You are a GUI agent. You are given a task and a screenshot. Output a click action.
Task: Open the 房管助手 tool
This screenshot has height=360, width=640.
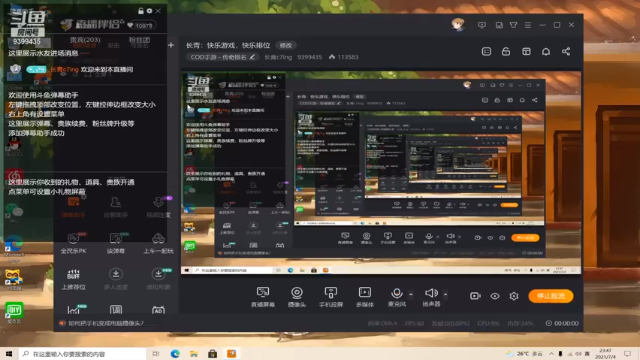click(116, 207)
